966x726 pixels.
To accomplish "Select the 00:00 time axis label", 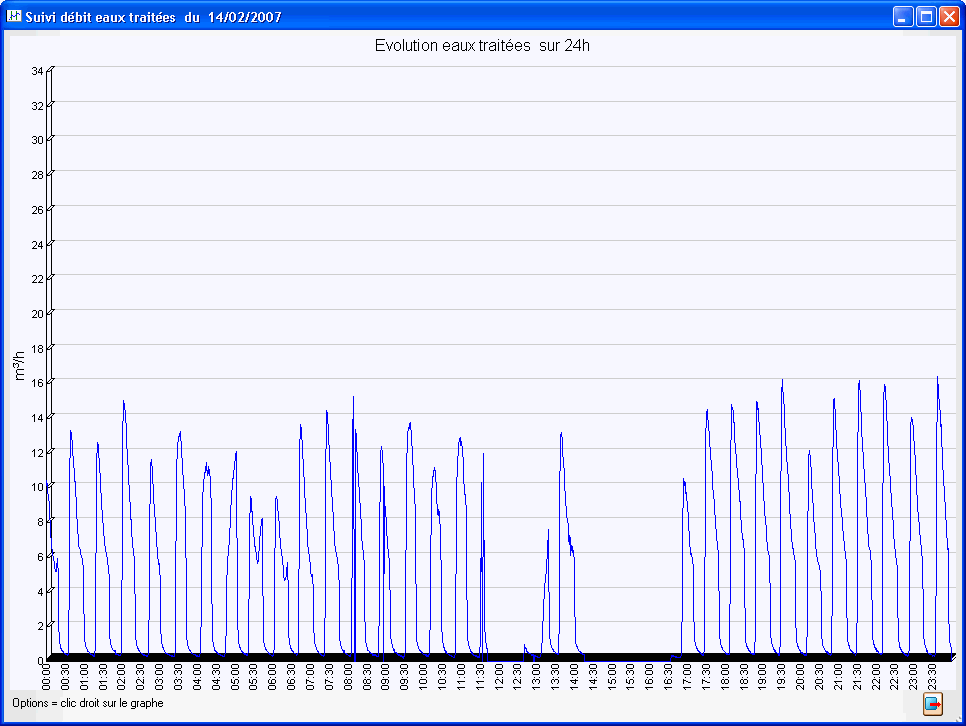I will pos(47,678).
